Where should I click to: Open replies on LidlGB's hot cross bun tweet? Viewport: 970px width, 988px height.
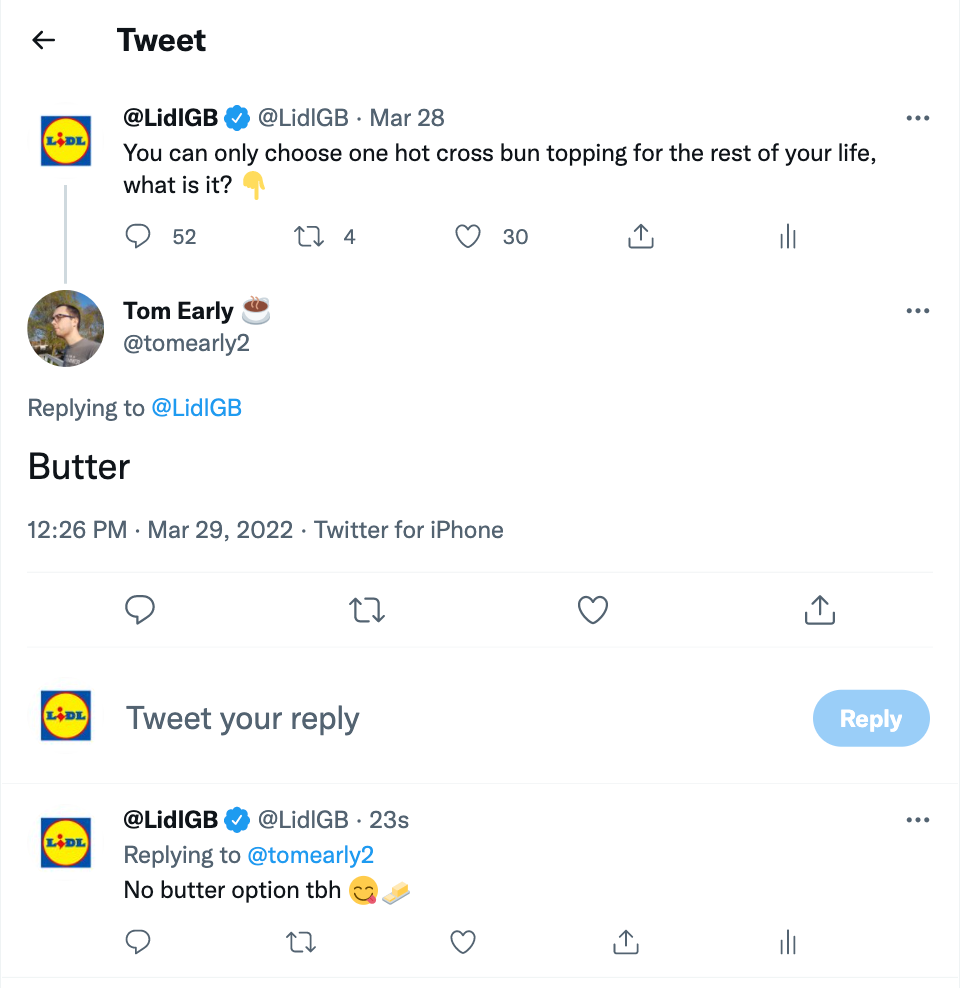[x=137, y=236]
